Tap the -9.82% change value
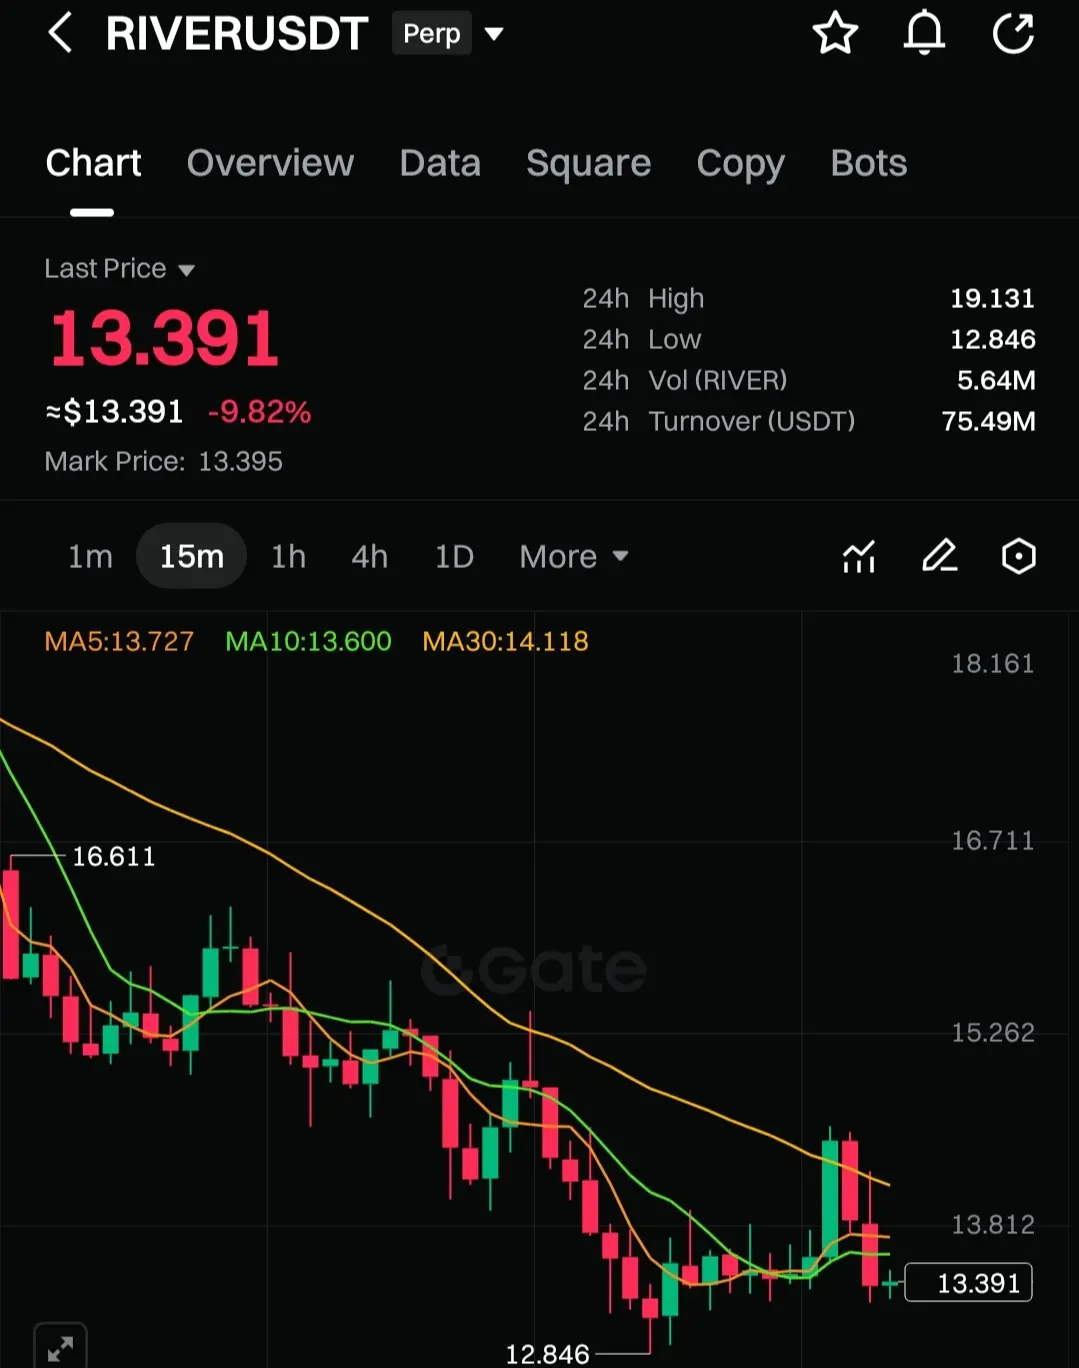Screen dimensions: 1079x1368 [x=259, y=412]
